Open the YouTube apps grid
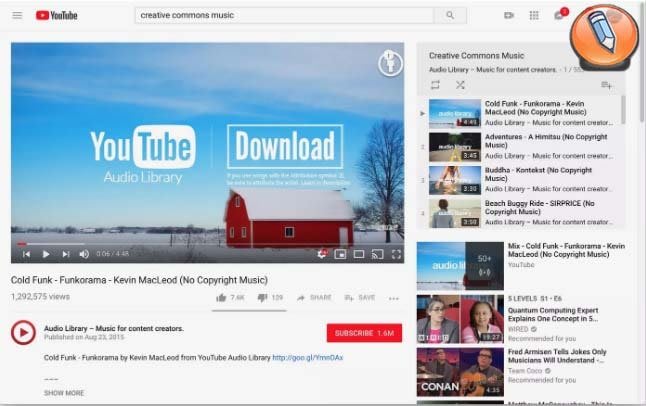Screen dimensions: 646x406 [534, 15]
